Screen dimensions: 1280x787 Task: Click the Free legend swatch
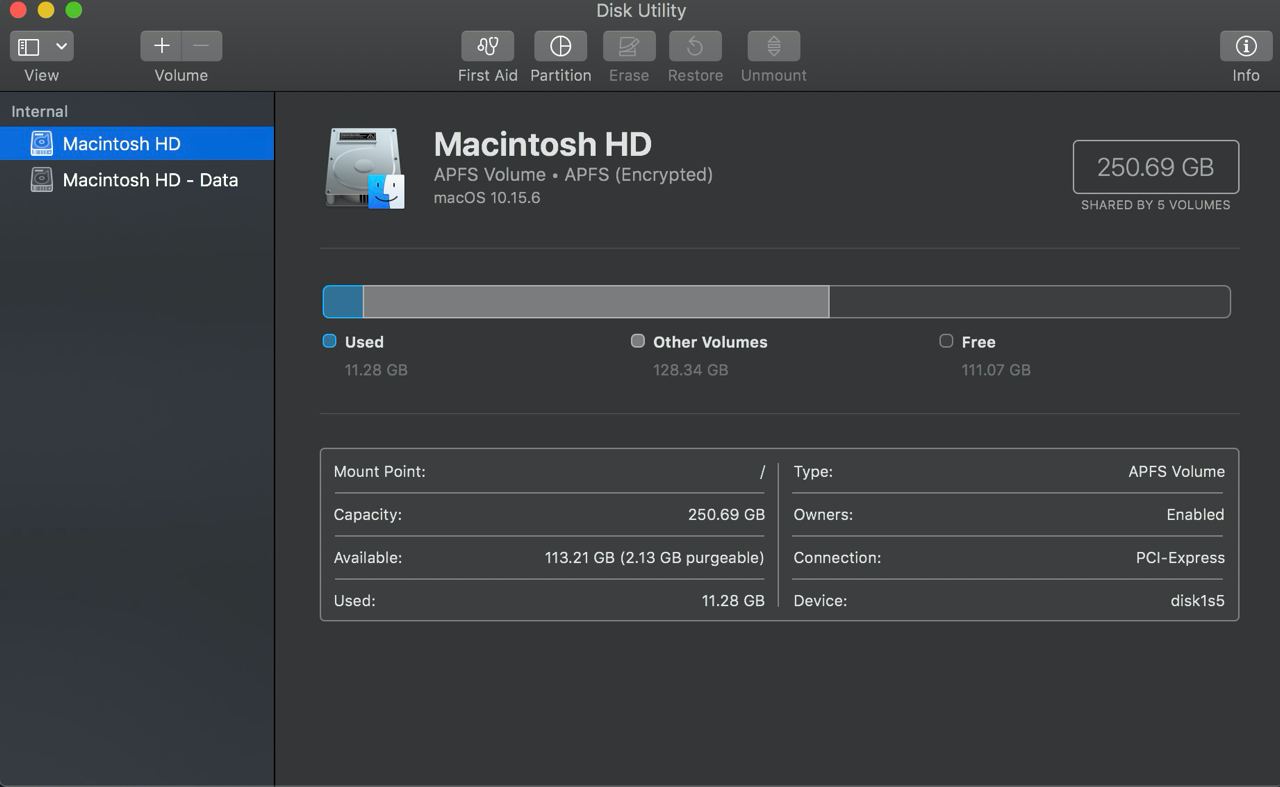coord(946,341)
